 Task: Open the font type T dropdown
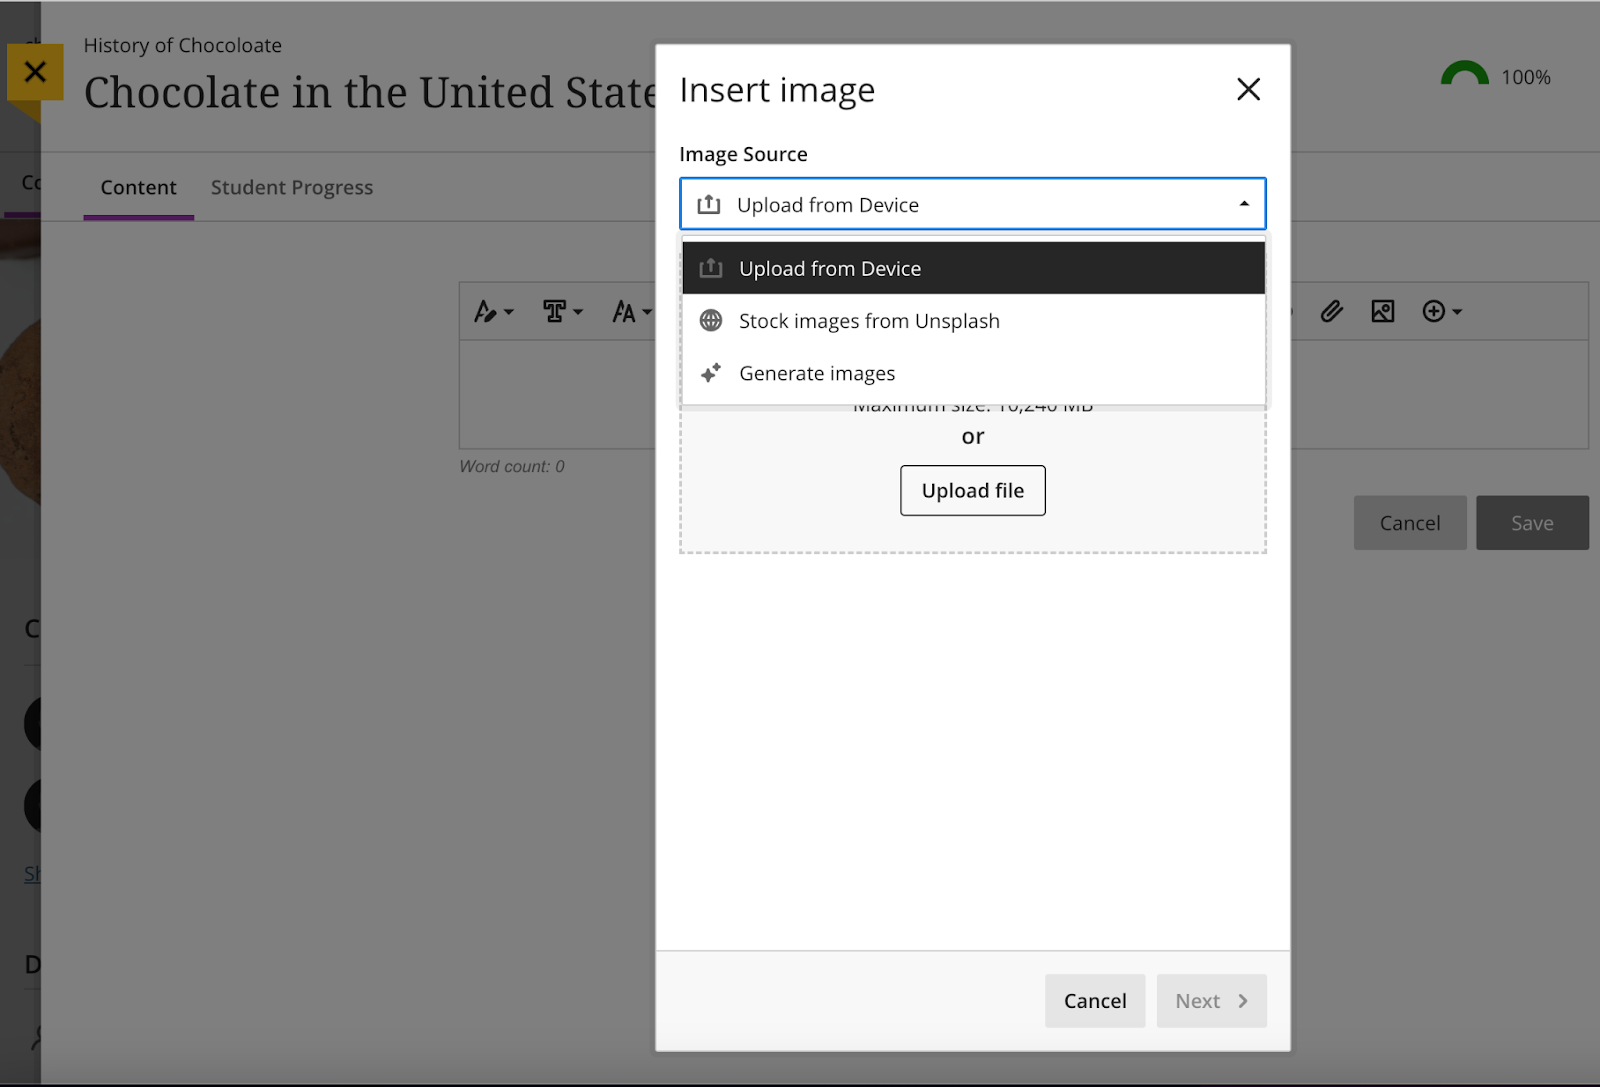pyautogui.click(x=562, y=312)
